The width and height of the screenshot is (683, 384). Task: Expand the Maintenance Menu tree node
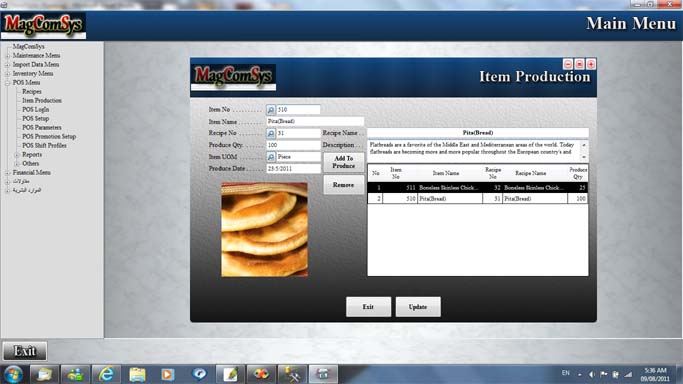coord(7,56)
